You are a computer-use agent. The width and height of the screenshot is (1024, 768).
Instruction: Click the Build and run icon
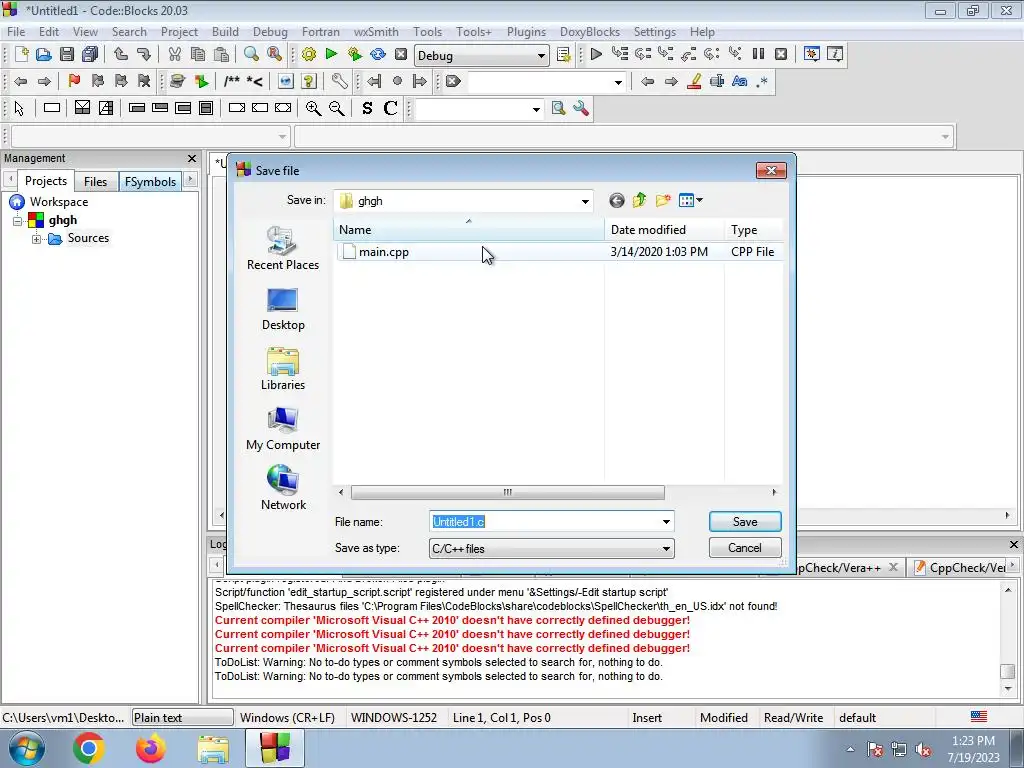[355, 54]
